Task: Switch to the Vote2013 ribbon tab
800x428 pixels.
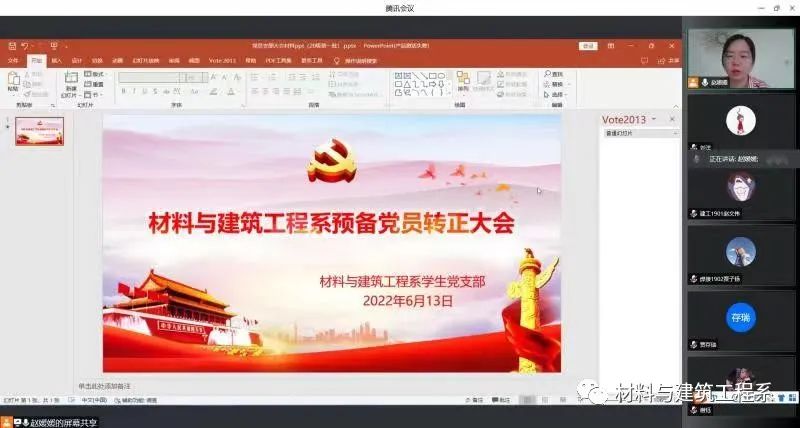Action: (x=222, y=61)
